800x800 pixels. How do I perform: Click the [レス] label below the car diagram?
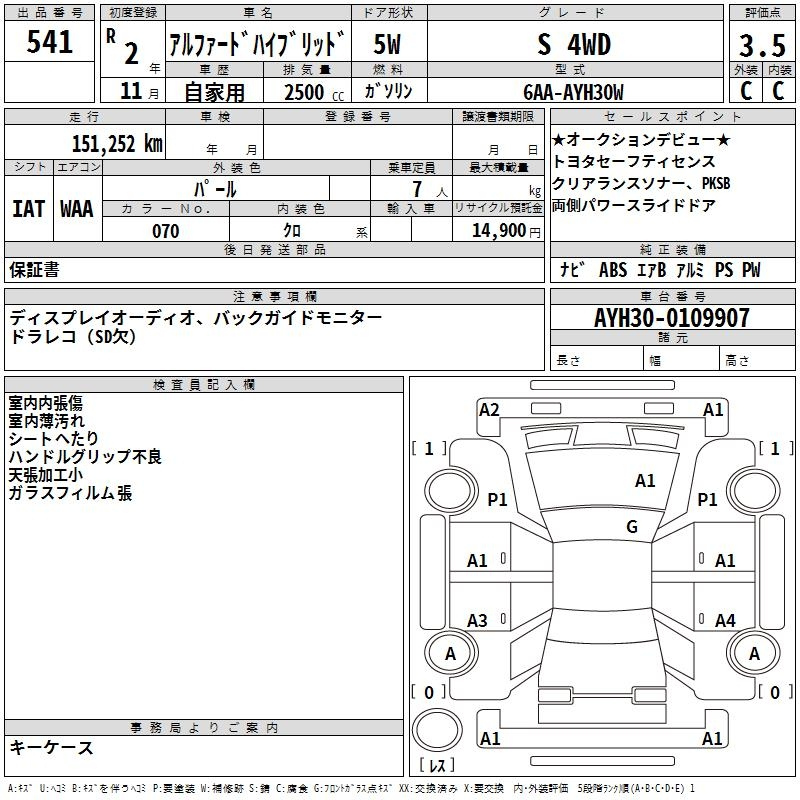tap(437, 766)
